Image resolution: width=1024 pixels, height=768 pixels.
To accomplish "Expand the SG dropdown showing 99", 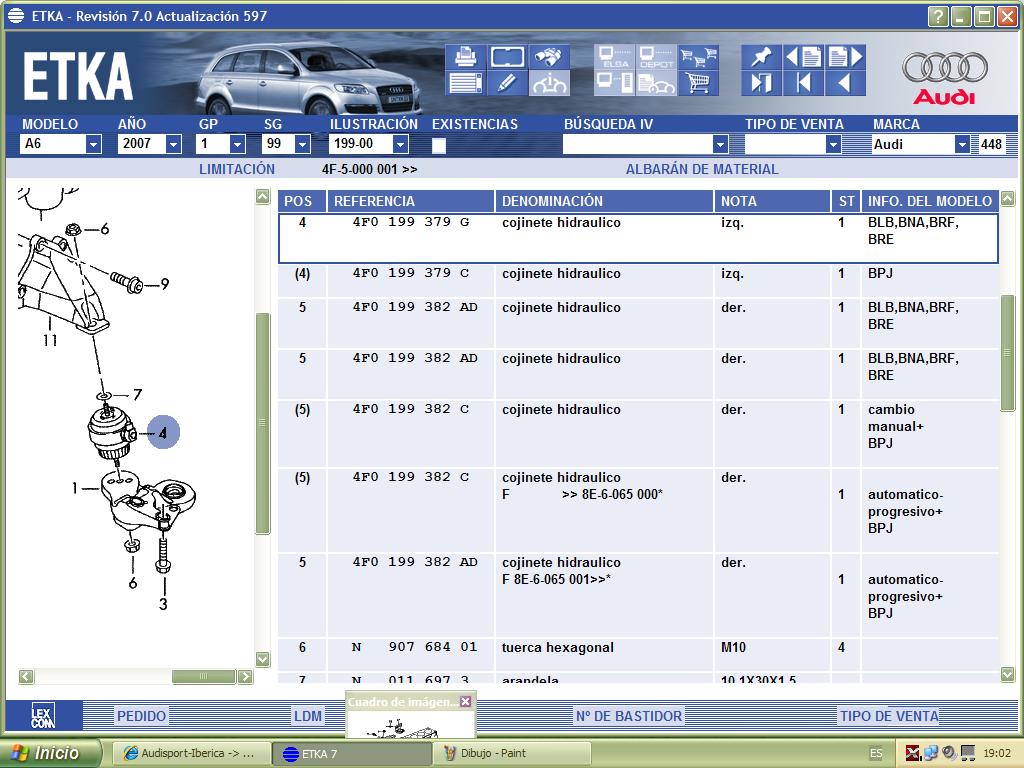I will [x=302, y=144].
